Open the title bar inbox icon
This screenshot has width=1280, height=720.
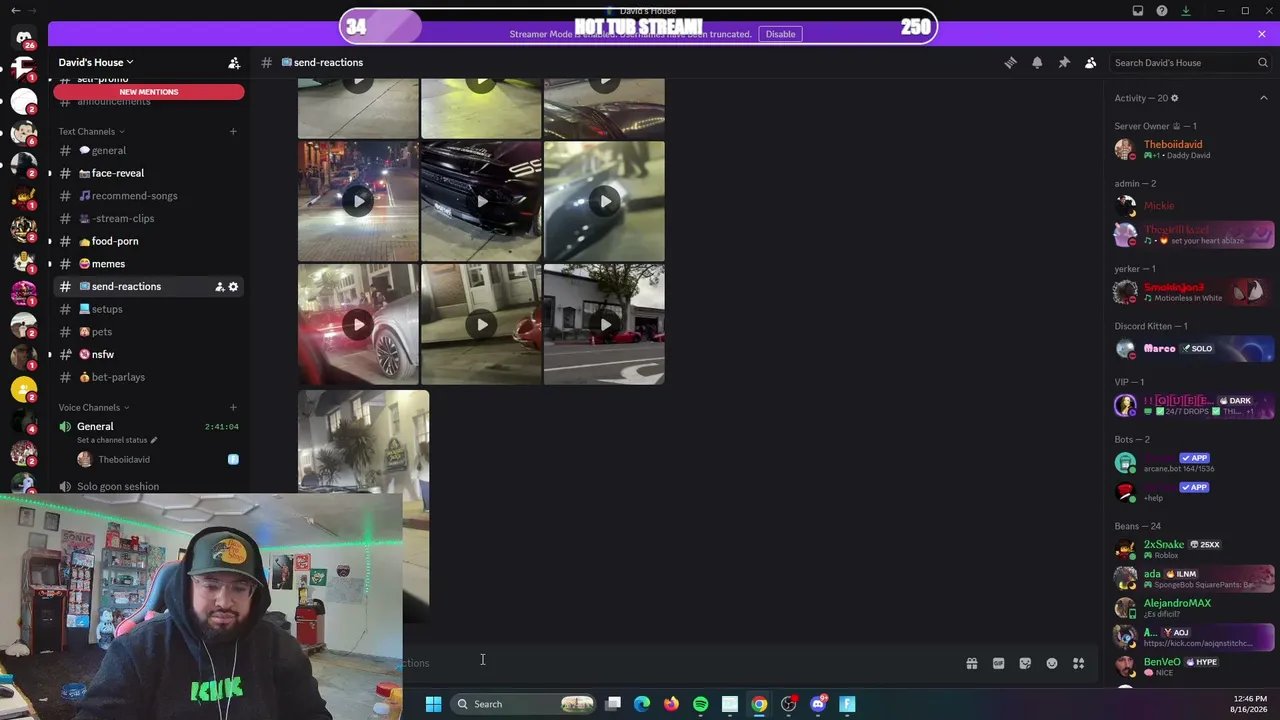pyautogui.click(x=1138, y=11)
